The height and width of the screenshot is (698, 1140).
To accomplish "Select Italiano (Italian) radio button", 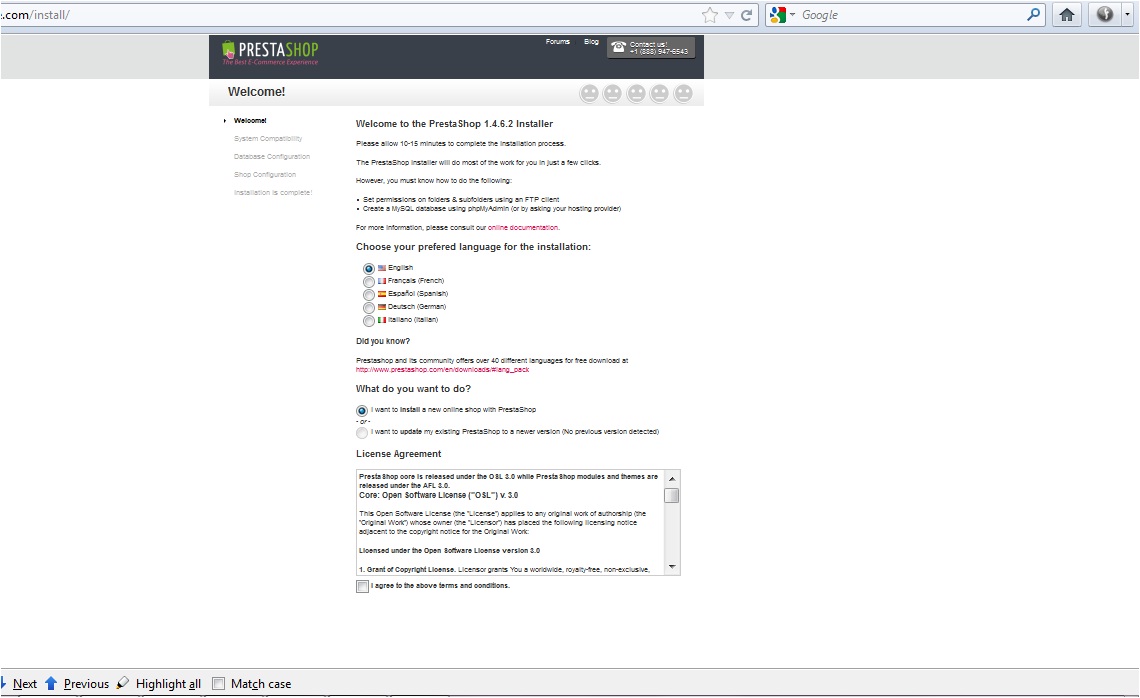I will [369, 321].
